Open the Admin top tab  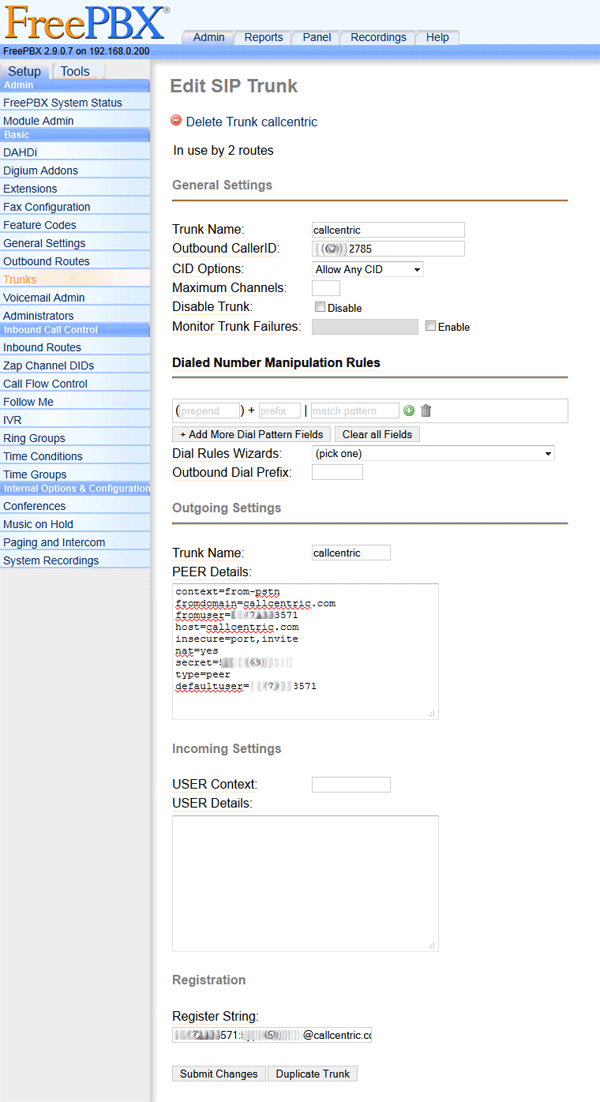[x=209, y=37]
